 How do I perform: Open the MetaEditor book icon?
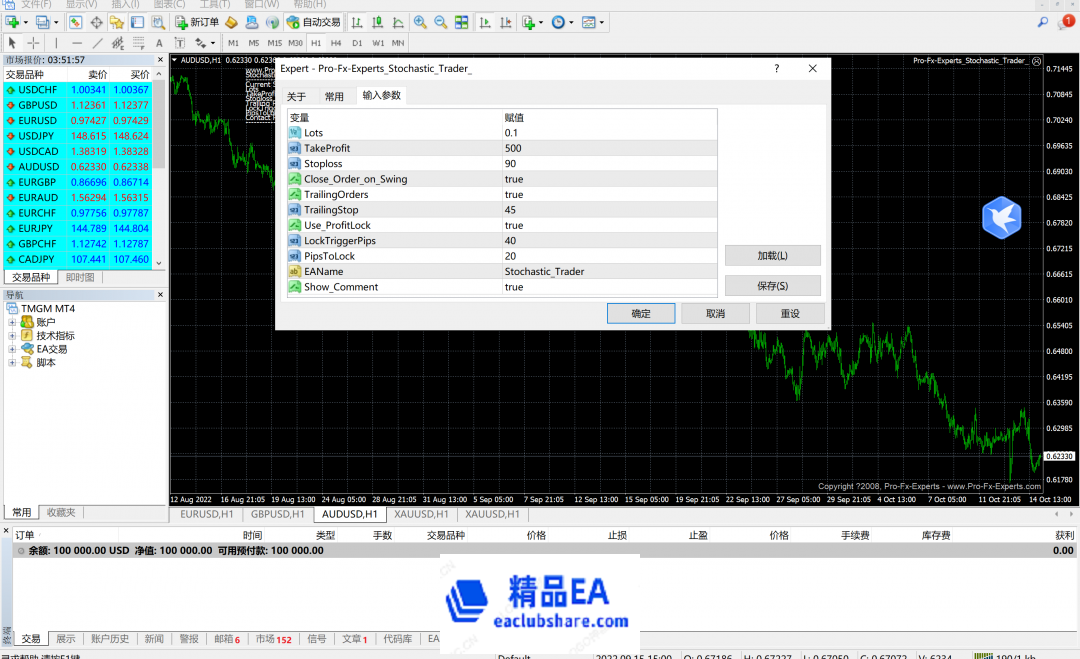[x=231, y=22]
